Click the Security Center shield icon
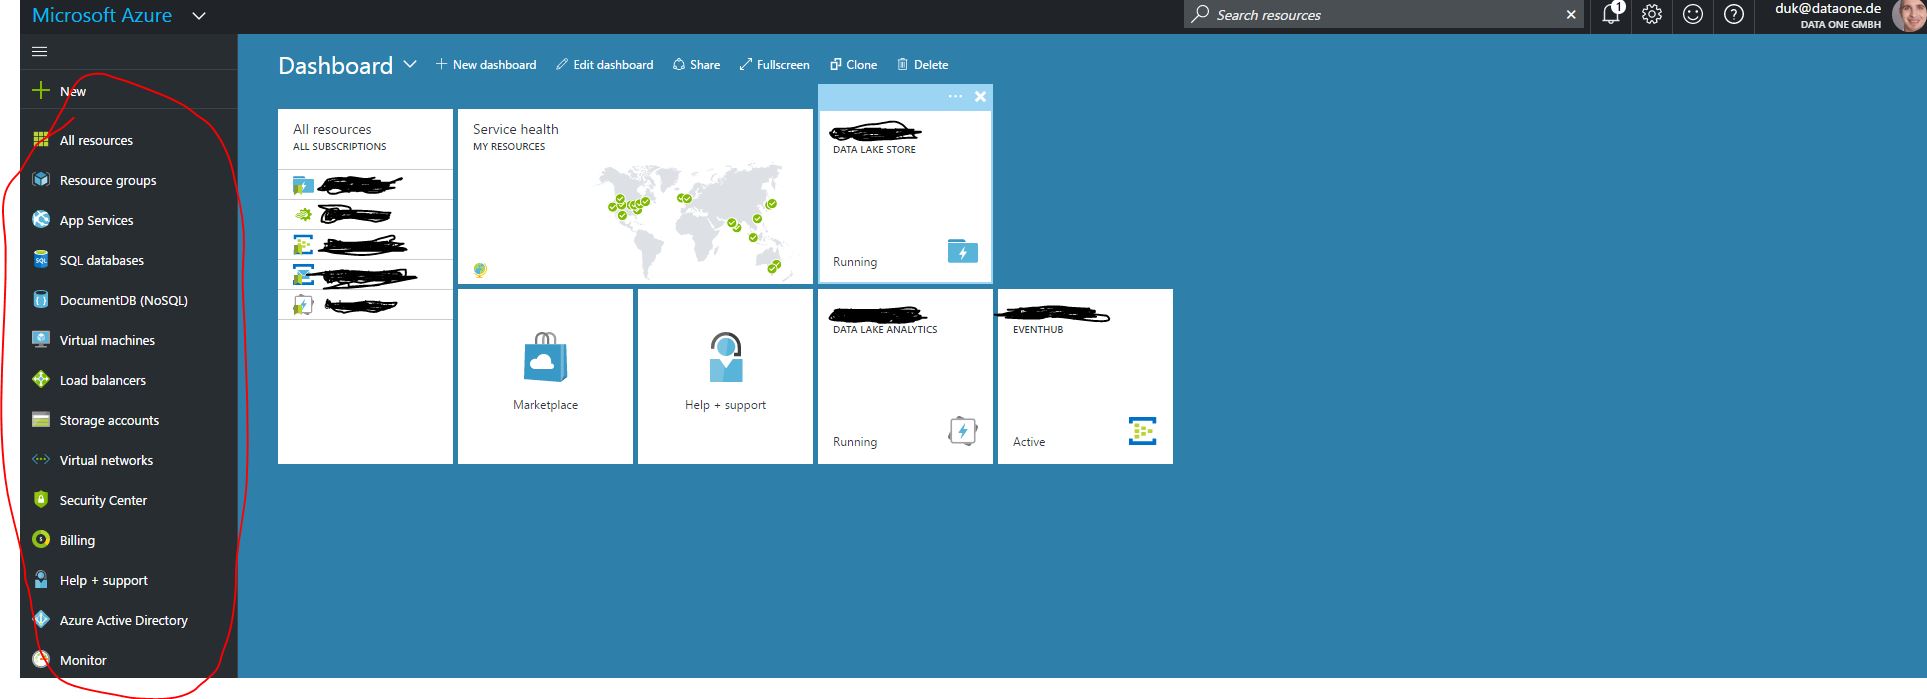This screenshot has width=1927, height=699. pyautogui.click(x=41, y=500)
